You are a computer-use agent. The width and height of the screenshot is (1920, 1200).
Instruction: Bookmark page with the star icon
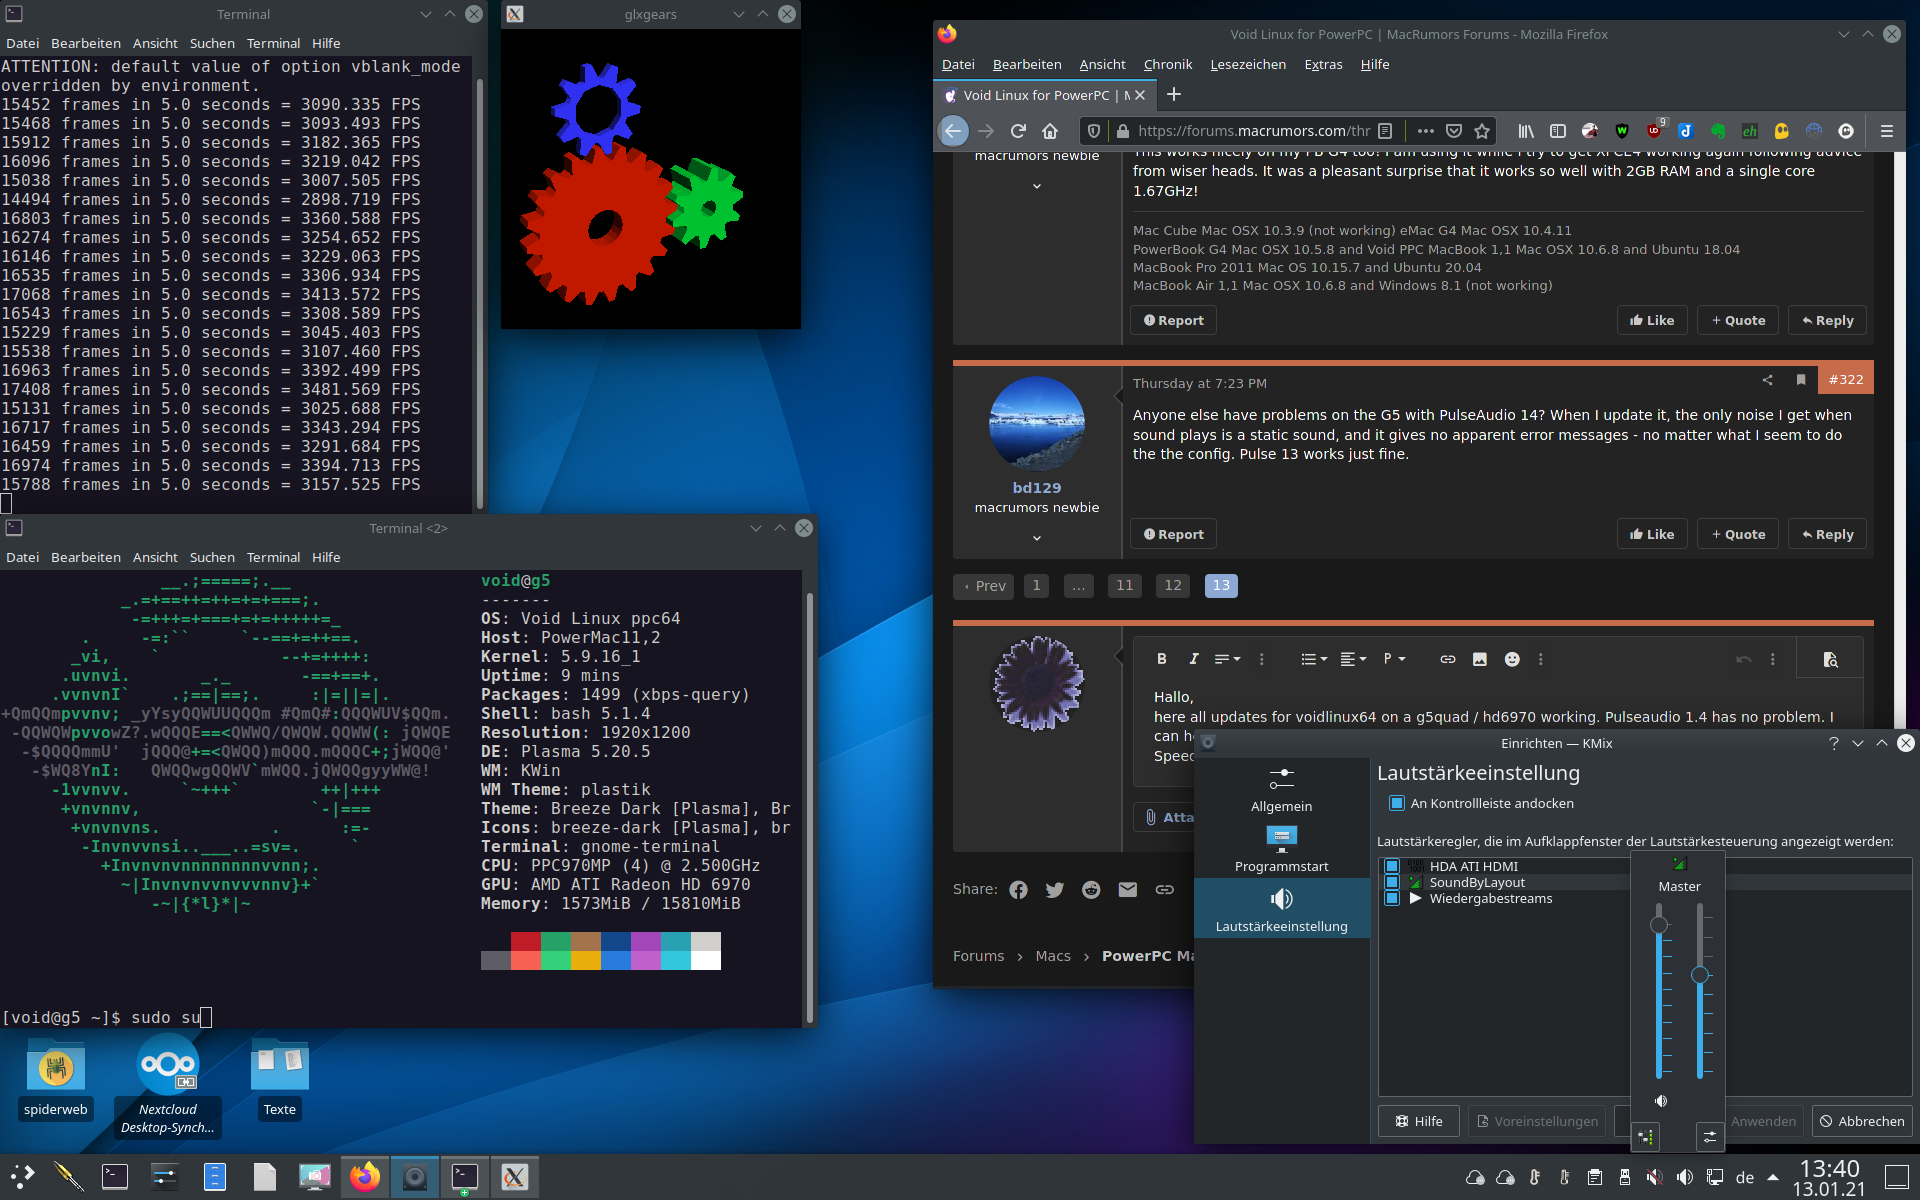(x=1482, y=131)
